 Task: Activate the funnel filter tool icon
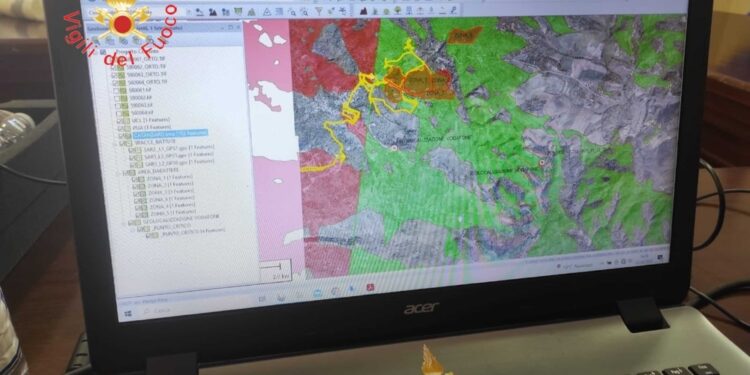(319, 11)
